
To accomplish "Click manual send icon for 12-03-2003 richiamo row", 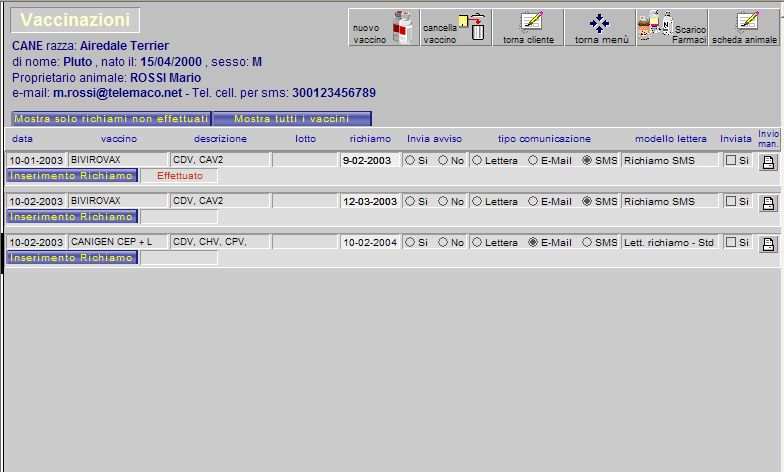I will tap(768, 203).
